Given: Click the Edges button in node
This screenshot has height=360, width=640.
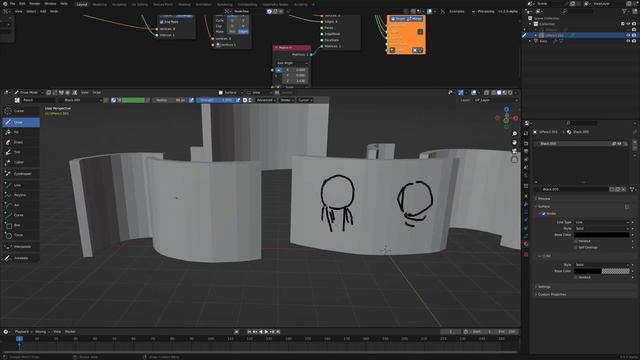Looking at the screenshot, I should click(243, 31).
